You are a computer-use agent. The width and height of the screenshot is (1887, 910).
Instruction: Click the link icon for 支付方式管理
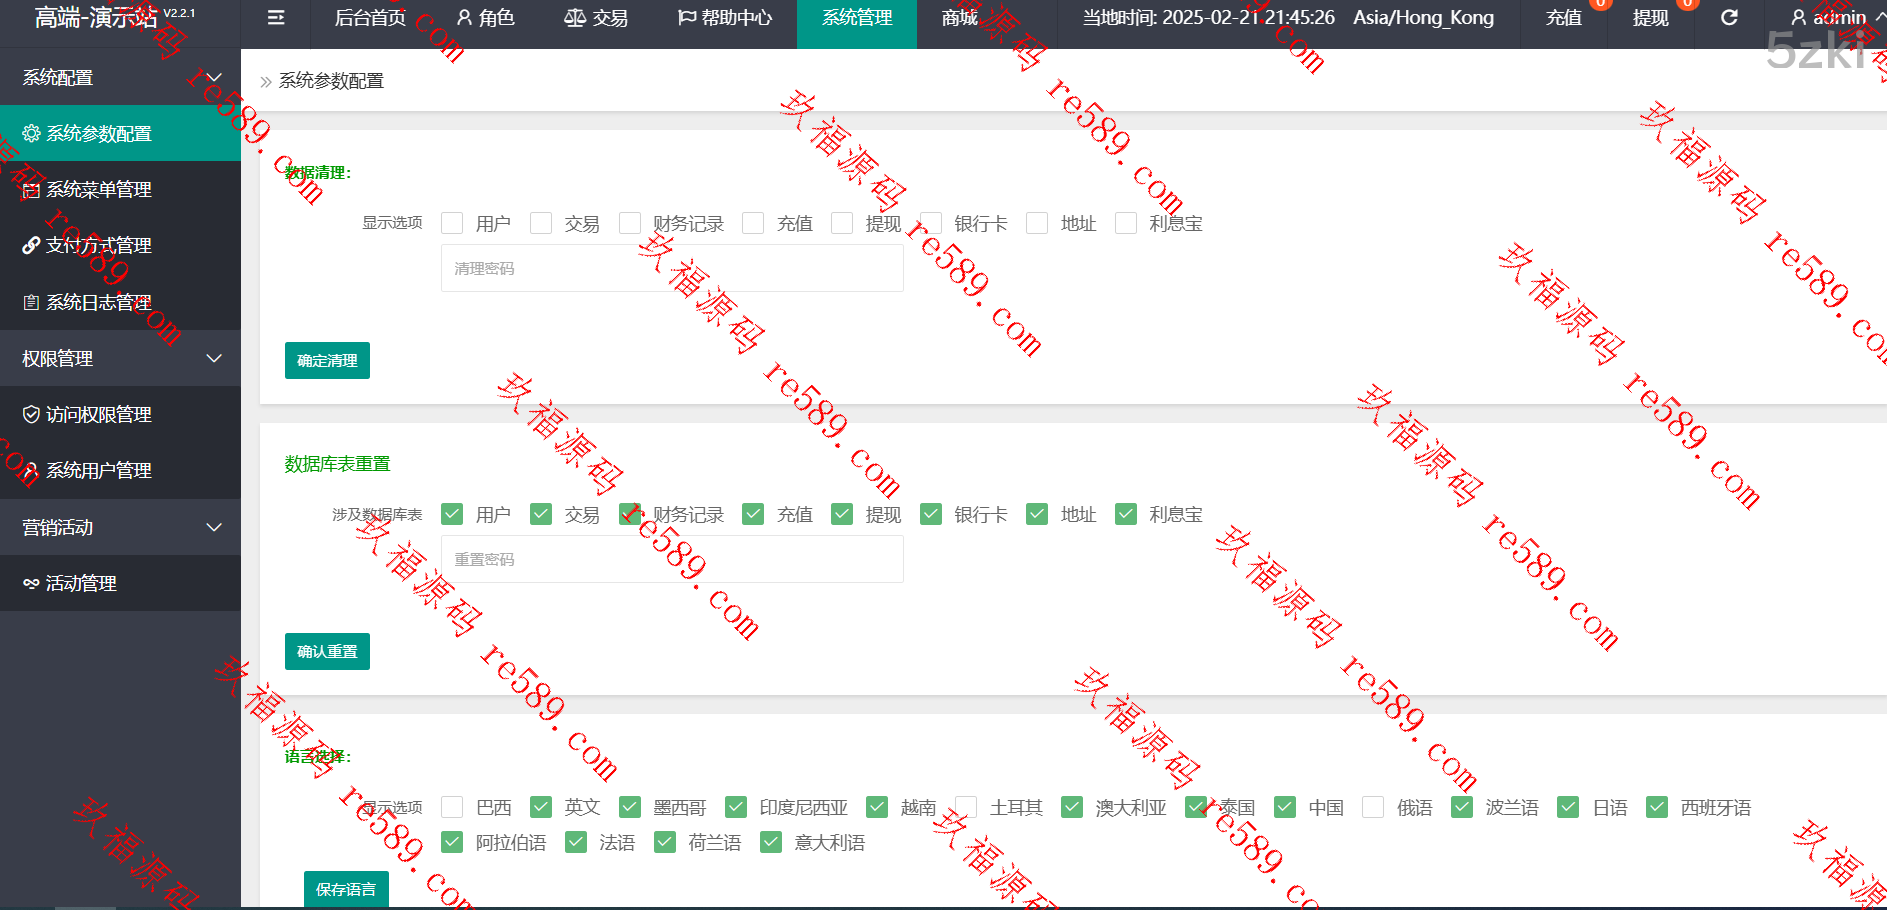click(x=31, y=246)
